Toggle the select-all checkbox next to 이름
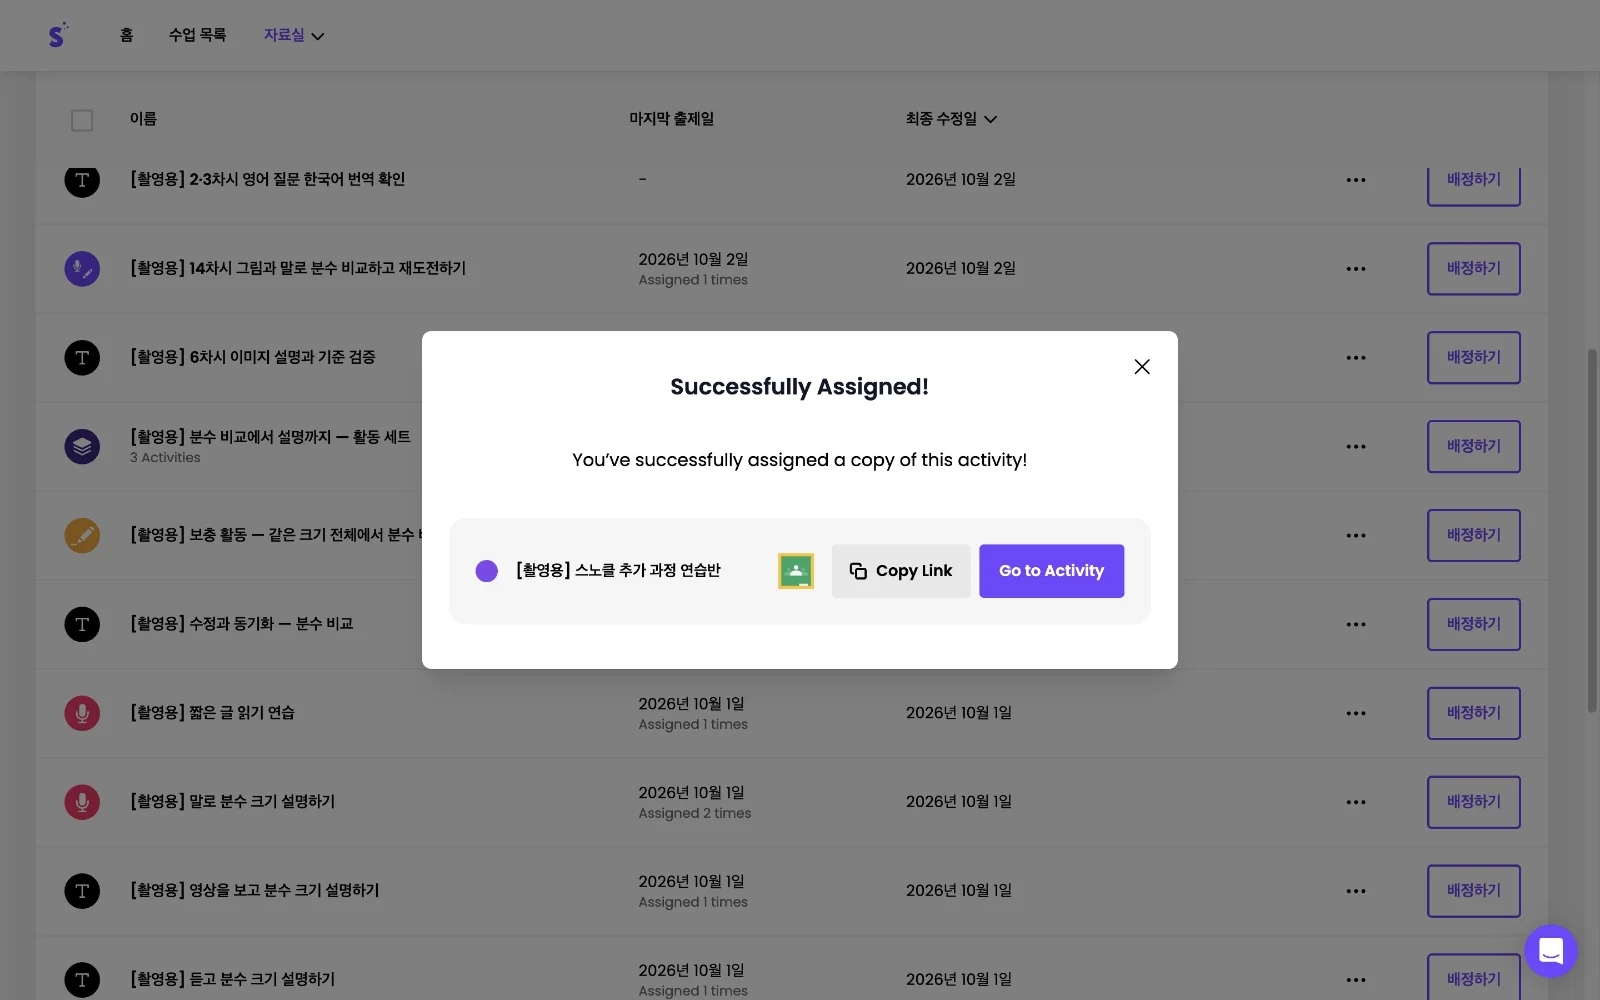The height and width of the screenshot is (1000, 1600). 82,120
